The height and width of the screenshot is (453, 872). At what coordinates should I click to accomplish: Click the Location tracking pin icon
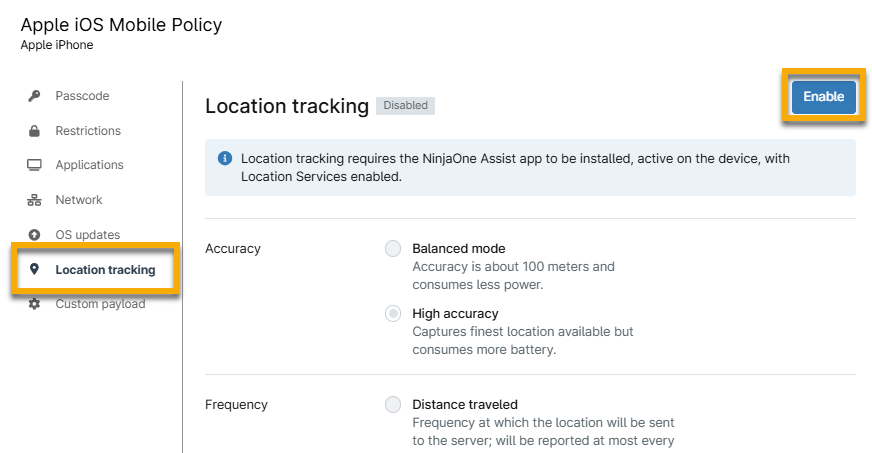tap(34, 270)
